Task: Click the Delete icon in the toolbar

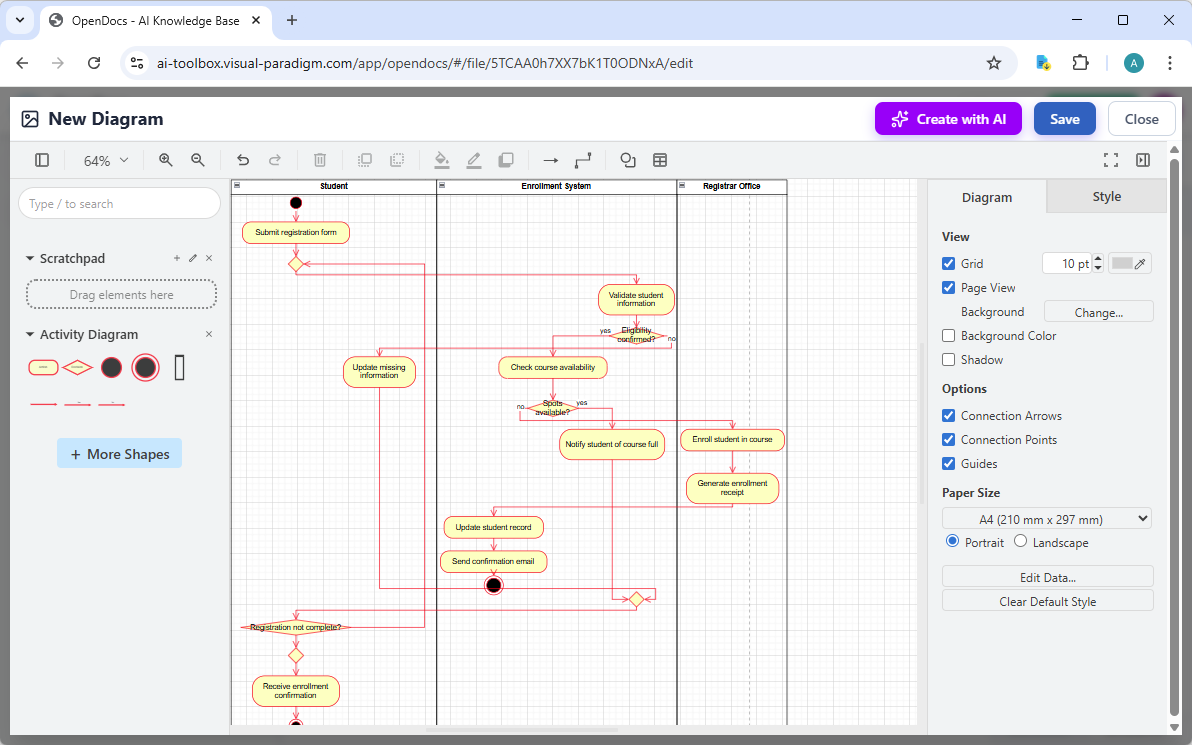Action: coord(319,160)
